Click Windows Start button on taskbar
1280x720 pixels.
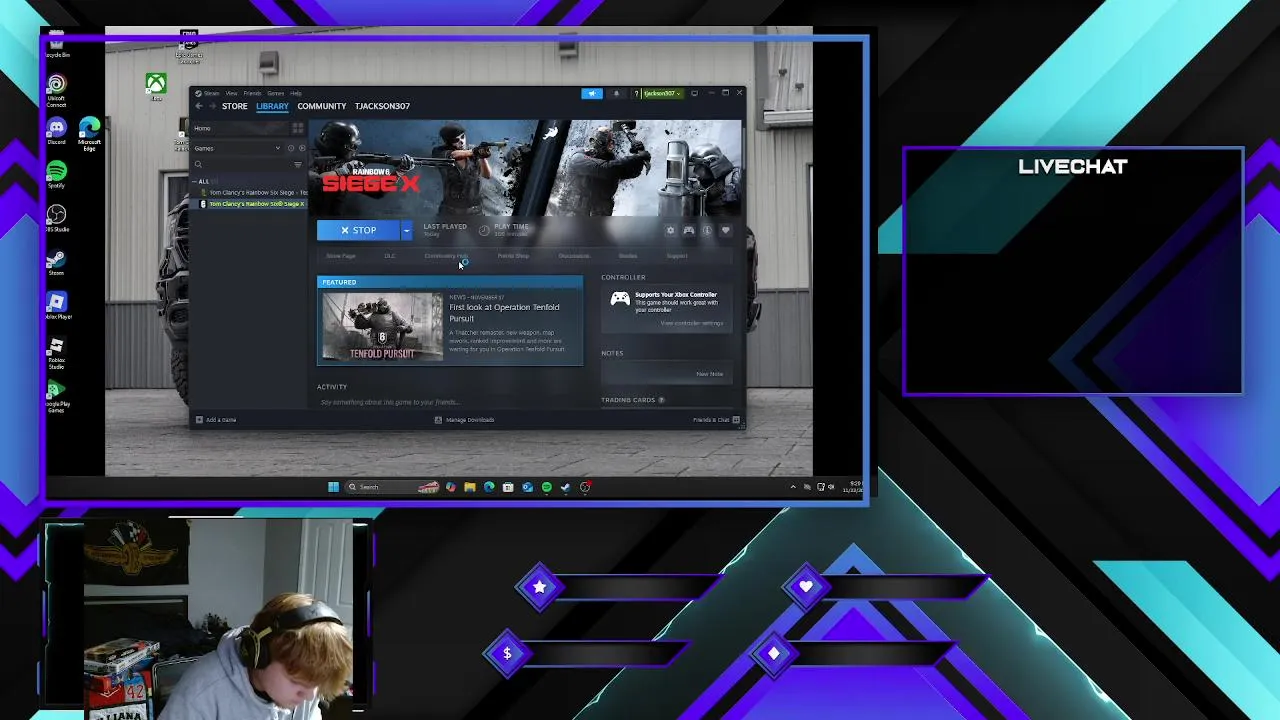(333, 487)
